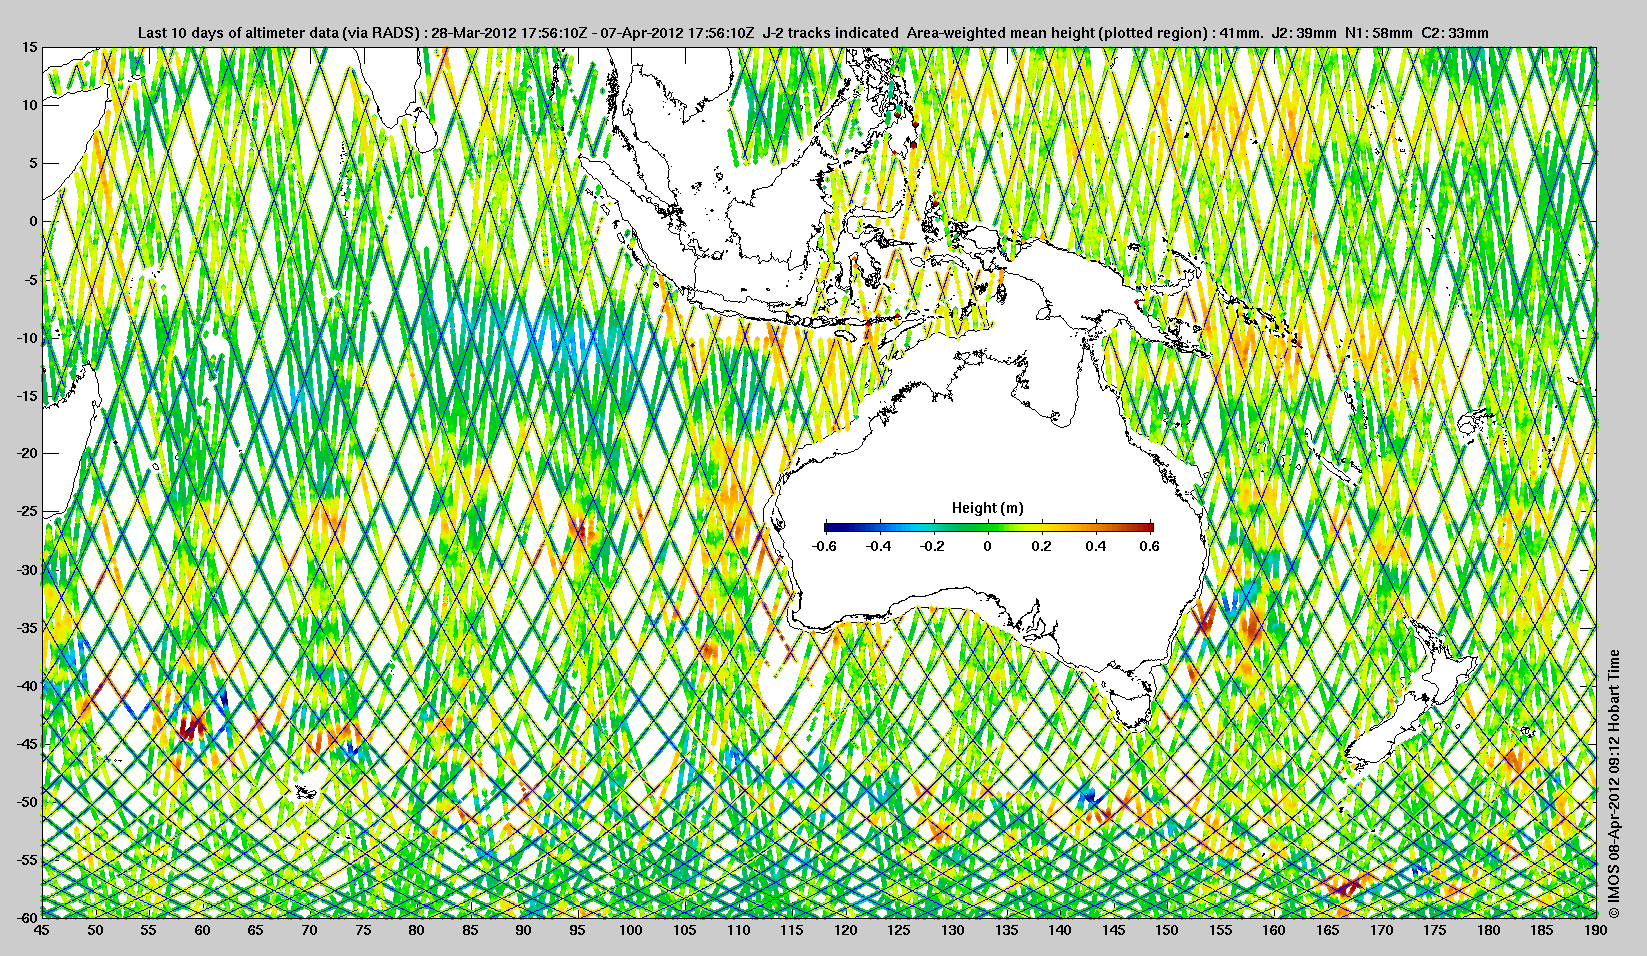Viewport: 1647px width, 956px height.
Task: Click the longitude axis label 115
Action: tap(791, 930)
